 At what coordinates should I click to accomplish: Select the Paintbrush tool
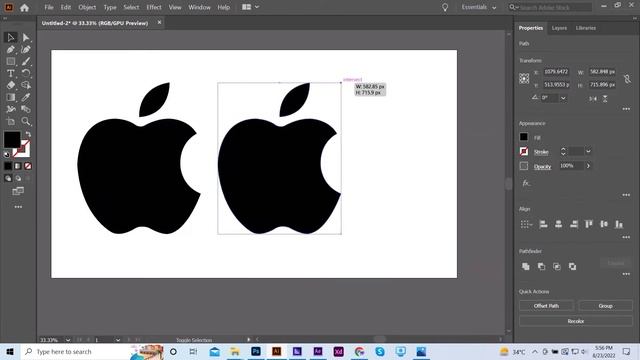point(26,62)
